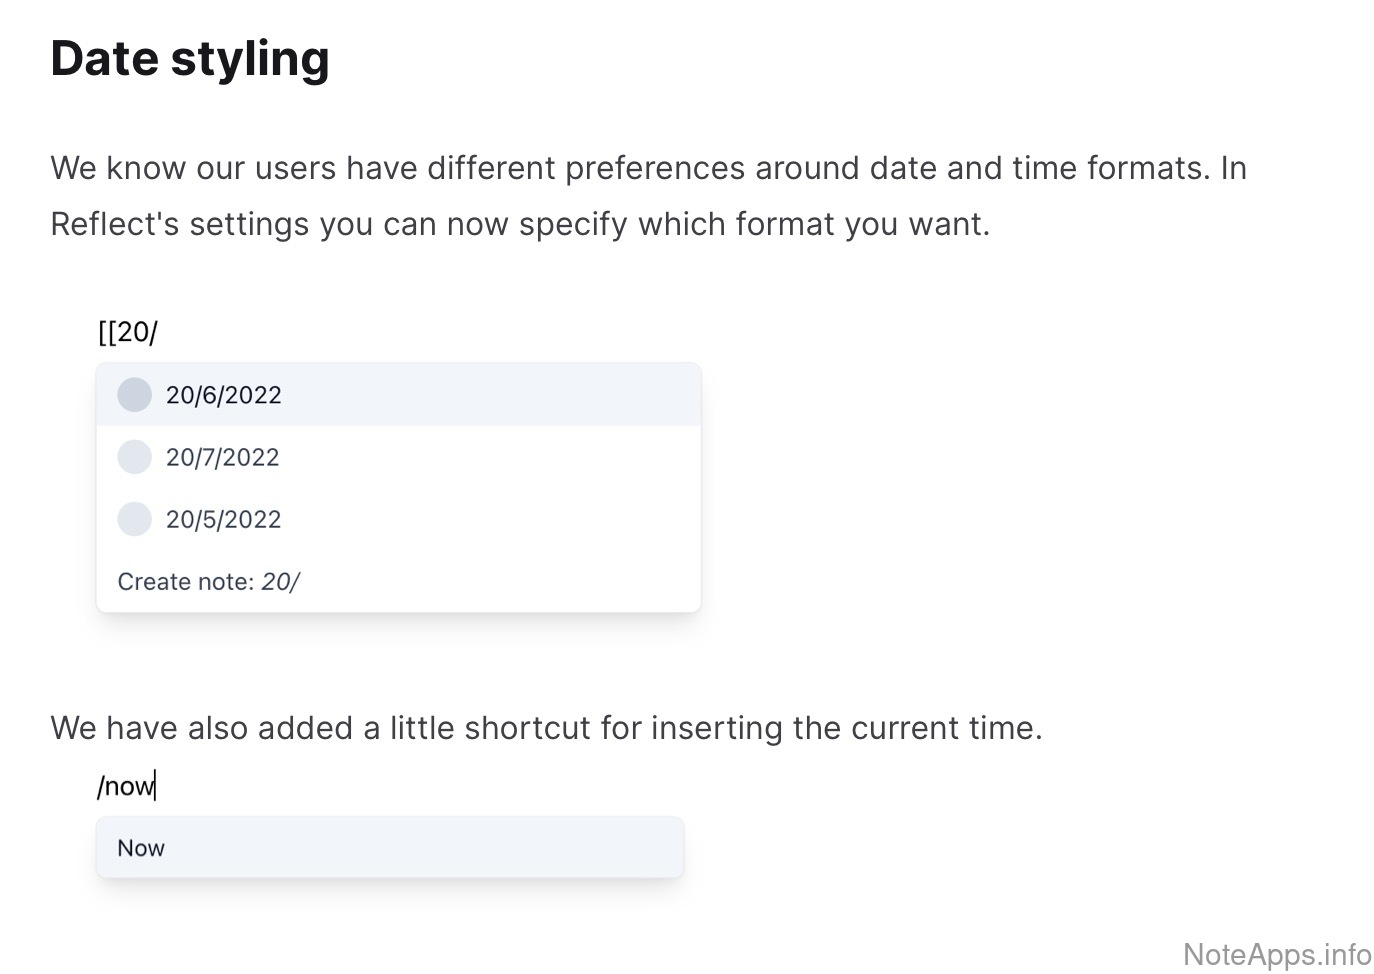
Task: Pick the 20/5/2022 date suggestion
Action: 224,519
